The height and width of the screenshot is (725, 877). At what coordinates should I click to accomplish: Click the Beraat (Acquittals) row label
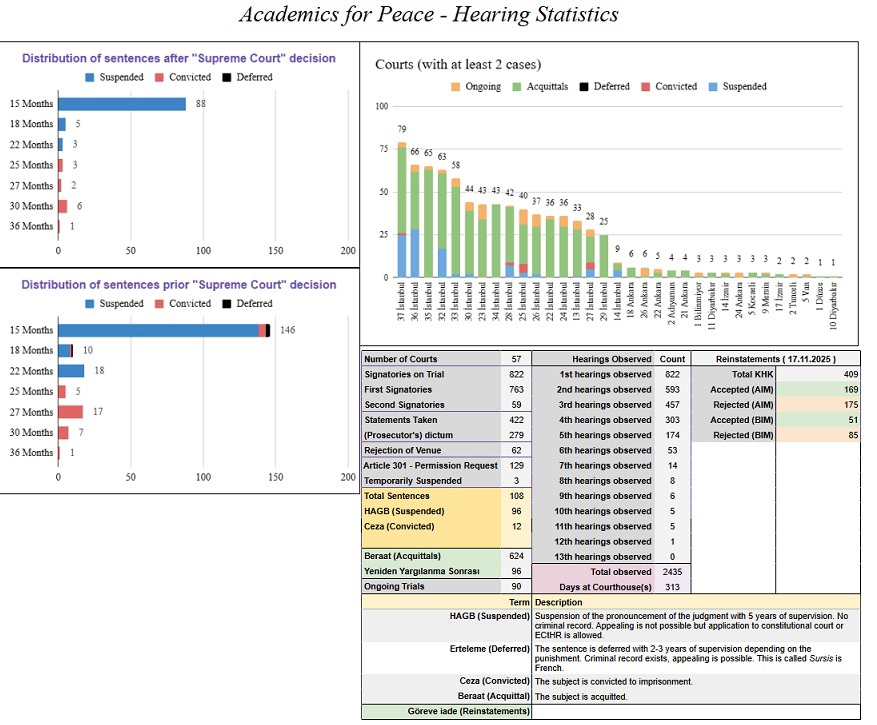[430, 556]
